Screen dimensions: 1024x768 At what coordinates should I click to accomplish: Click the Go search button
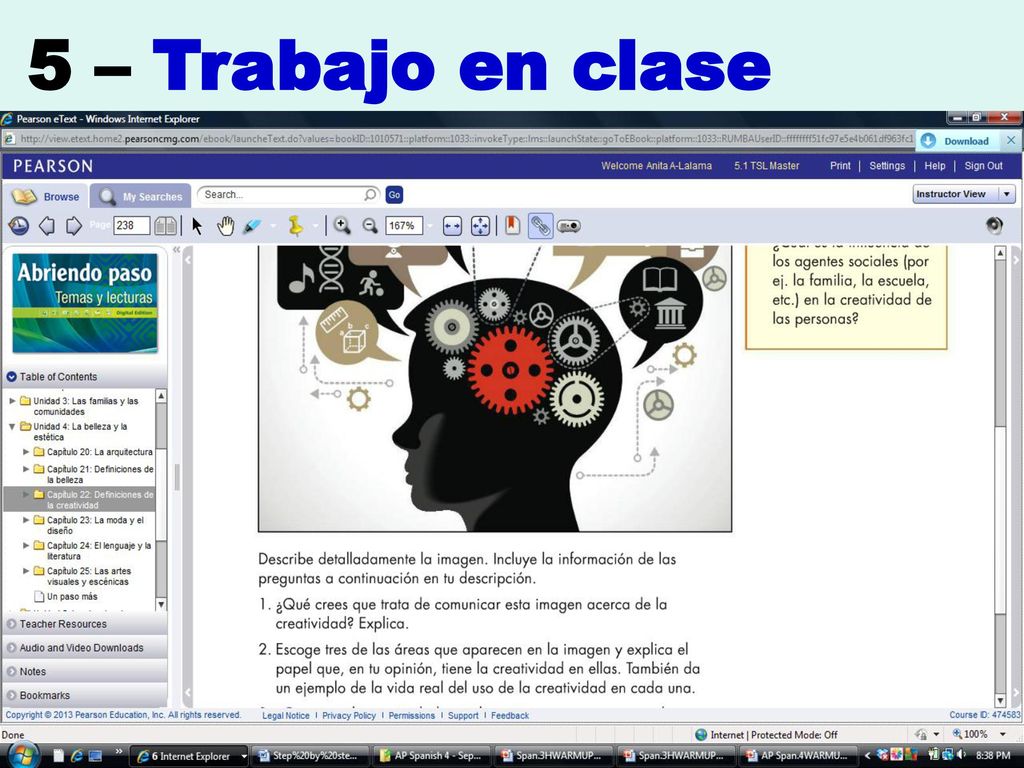394,195
